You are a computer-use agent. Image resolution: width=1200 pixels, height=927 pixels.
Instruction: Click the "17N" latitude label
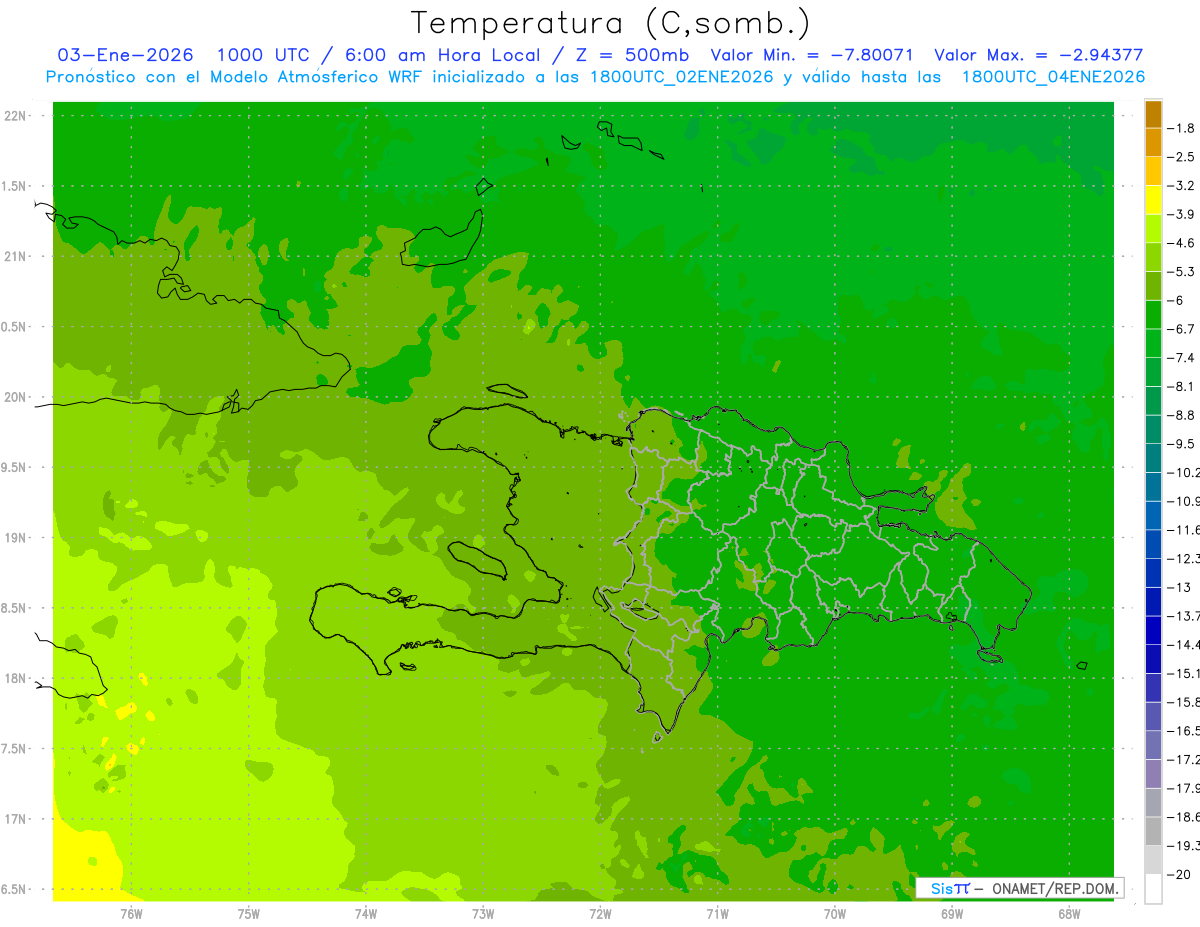[16, 819]
